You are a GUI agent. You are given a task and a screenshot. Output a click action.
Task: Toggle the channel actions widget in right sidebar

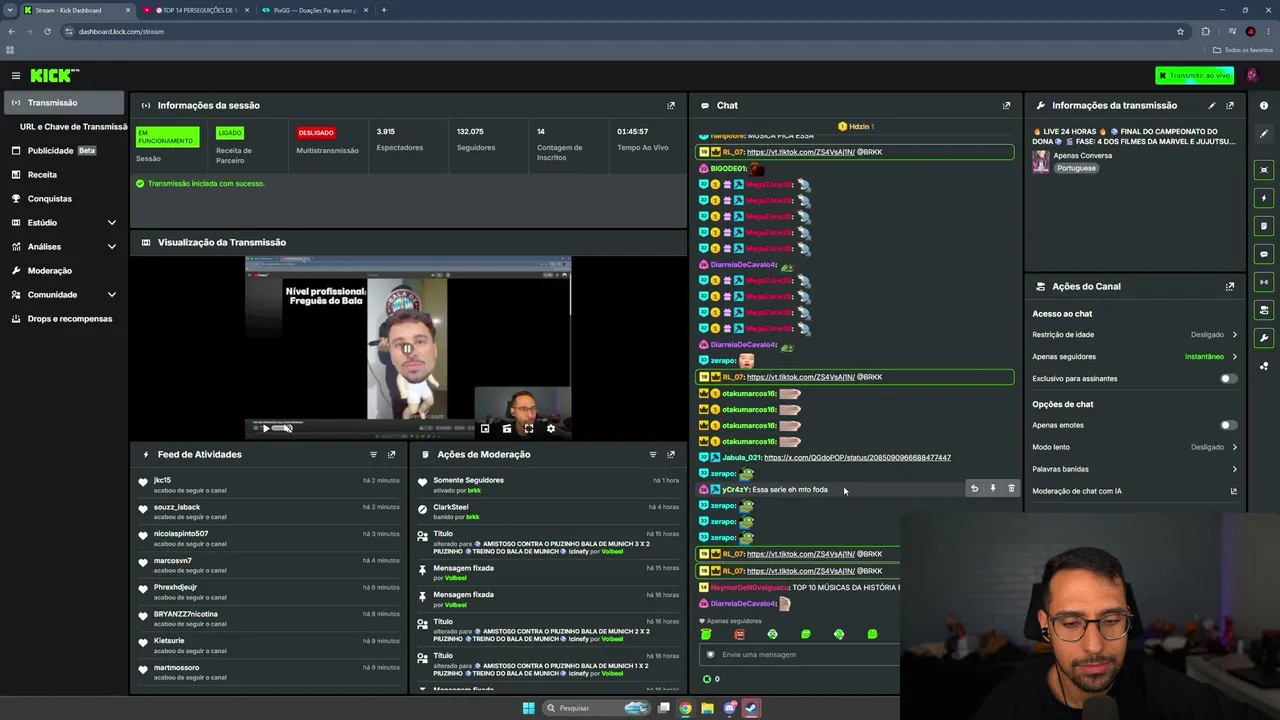1264,310
